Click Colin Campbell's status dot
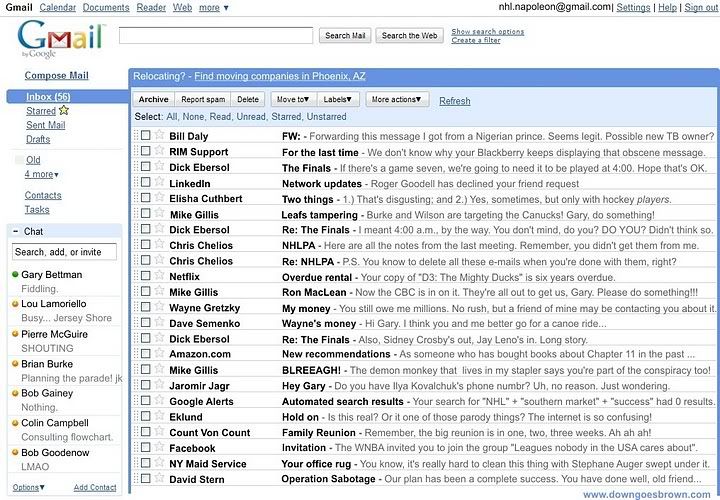The width and height of the screenshot is (720, 500). [15, 423]
